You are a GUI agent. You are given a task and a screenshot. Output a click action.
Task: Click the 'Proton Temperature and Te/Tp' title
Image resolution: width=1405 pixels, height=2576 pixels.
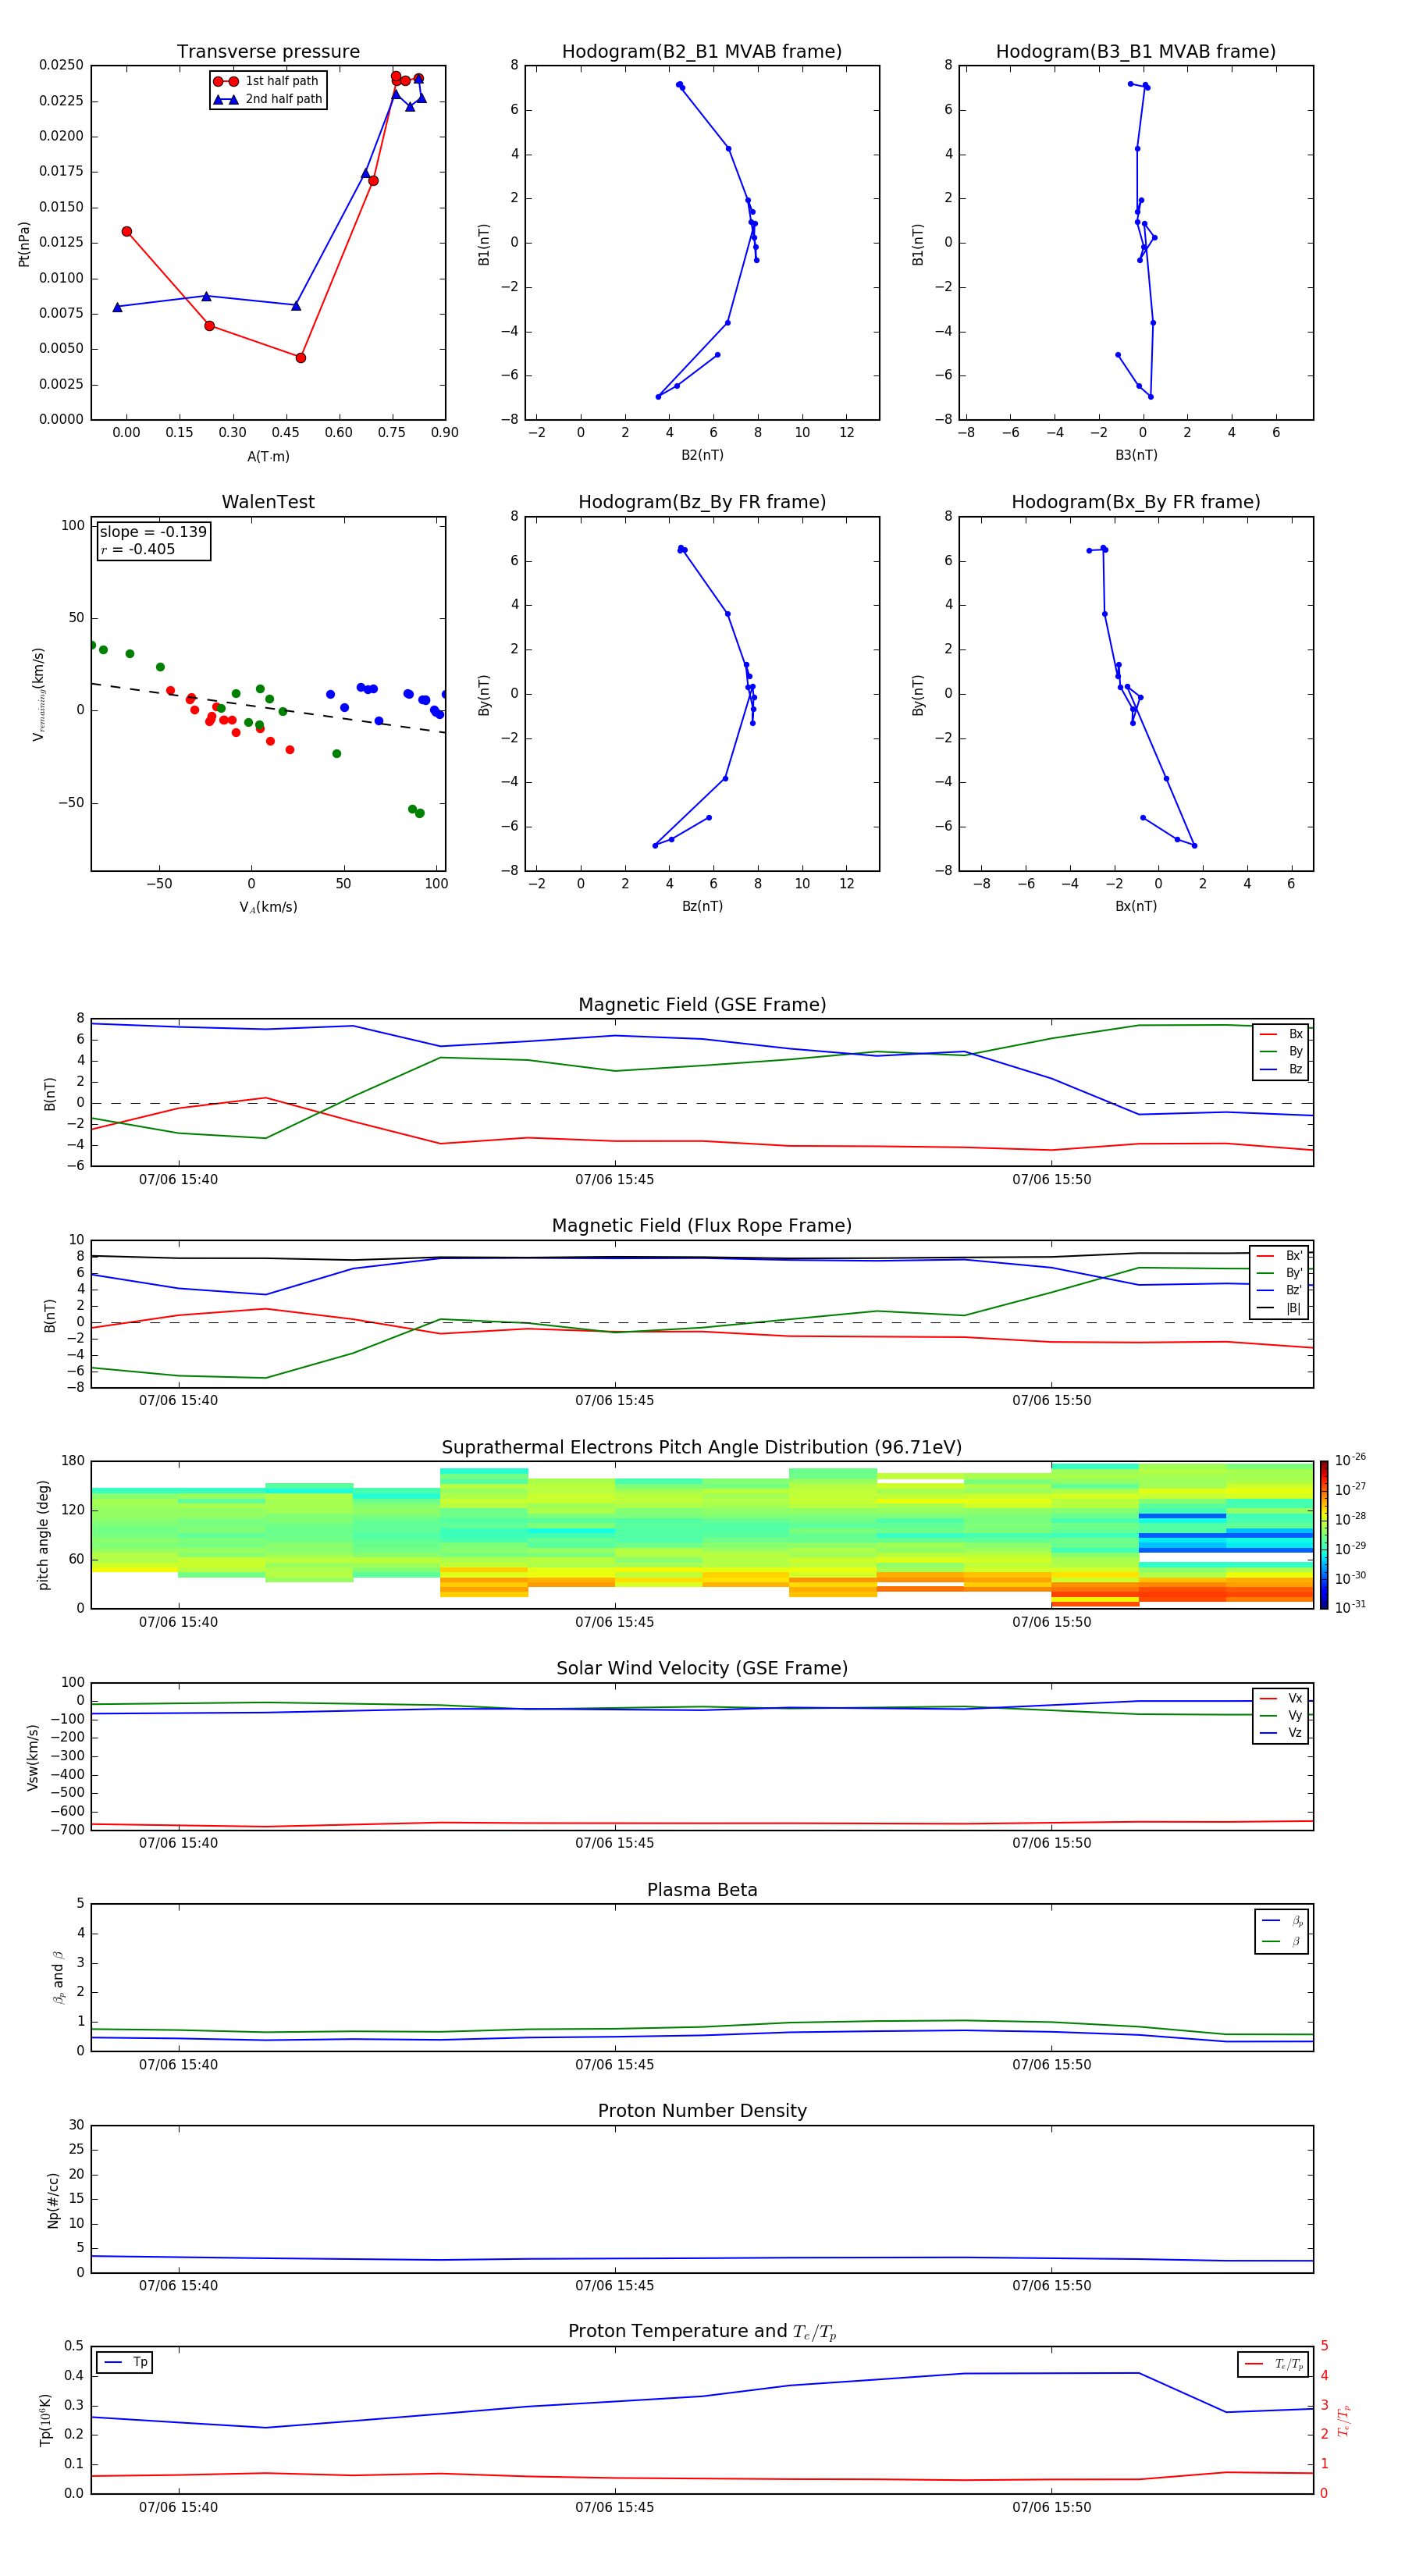click(x=702, y=2331)
